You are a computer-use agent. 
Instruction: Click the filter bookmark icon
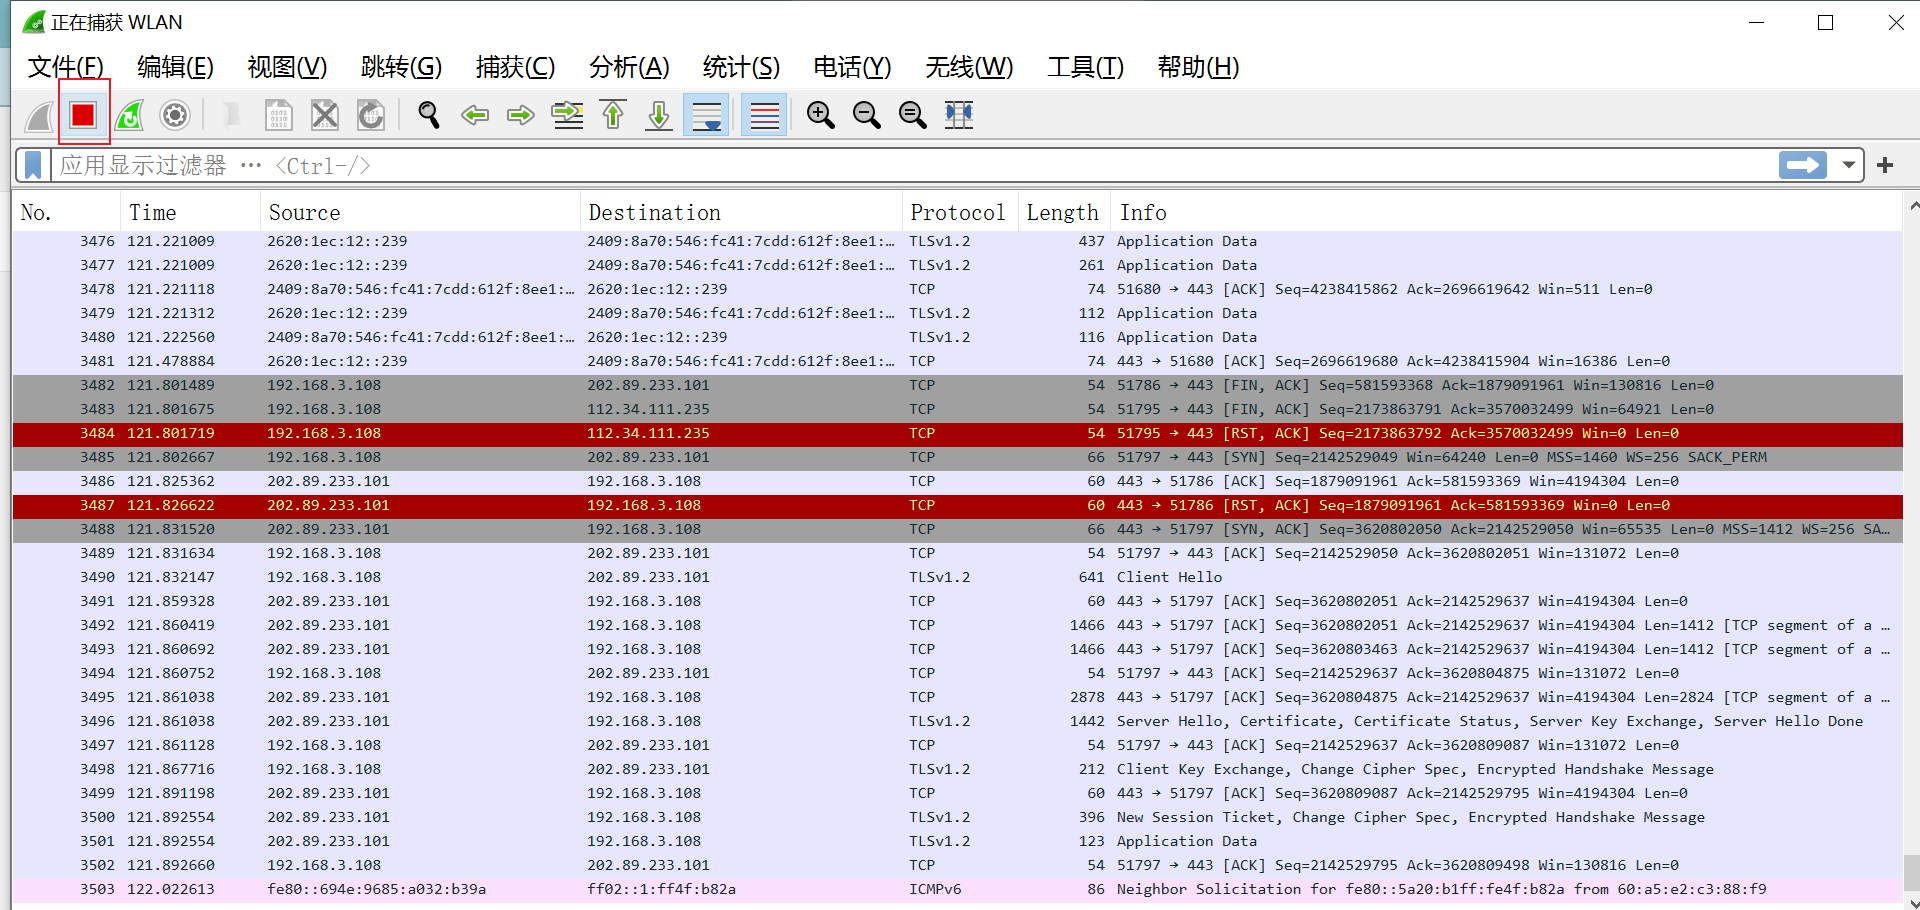33,165
